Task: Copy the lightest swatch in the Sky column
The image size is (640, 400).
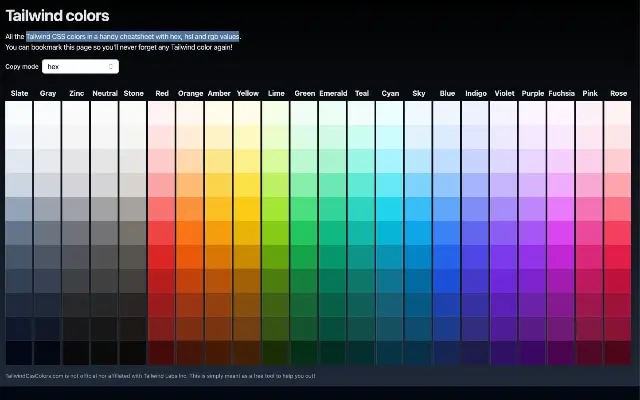Action: click(418, 113)
